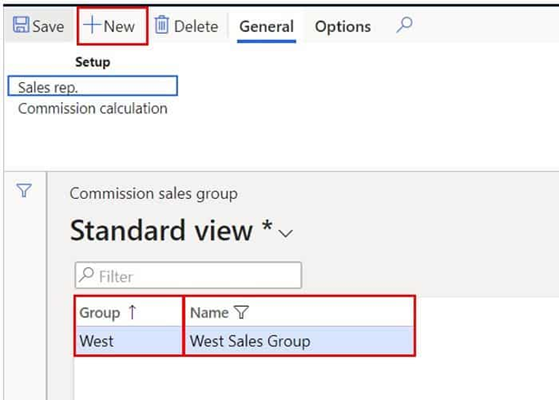Click the Delete trash can icon
The width and height of the screenshot is (559, 400).
[161, 25]
